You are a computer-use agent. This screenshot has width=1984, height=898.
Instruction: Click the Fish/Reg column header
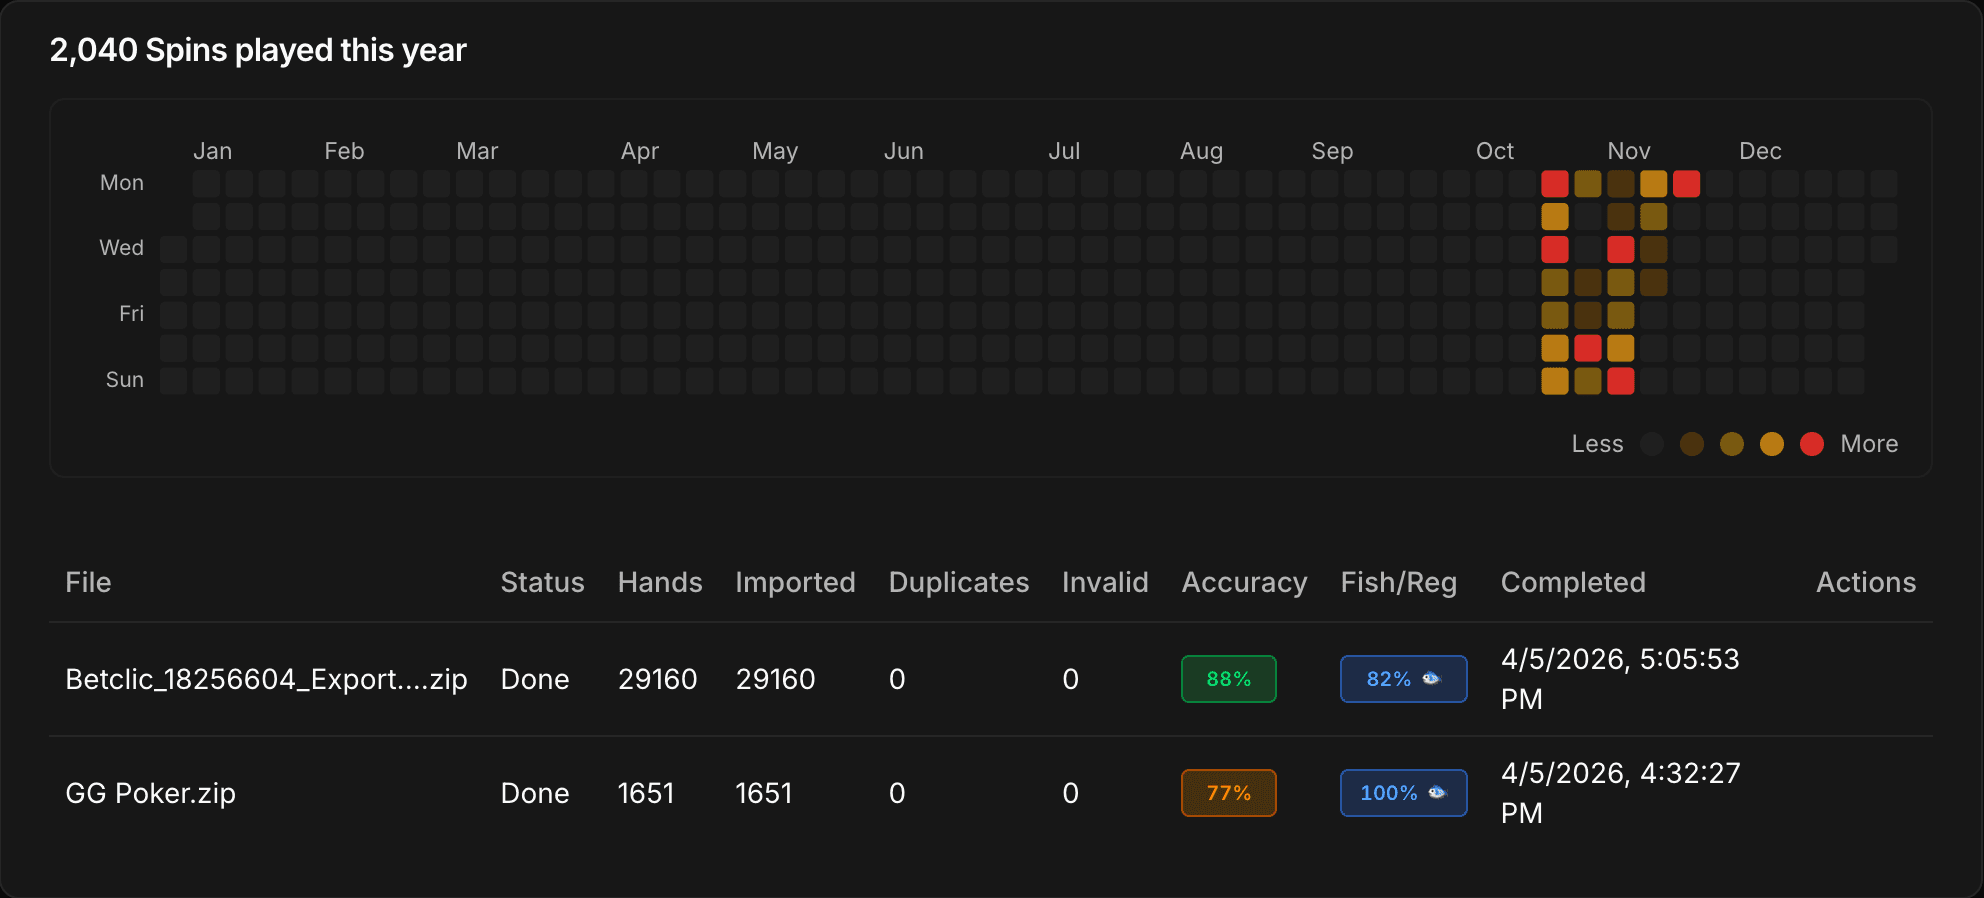click(x=1398, y=583)
